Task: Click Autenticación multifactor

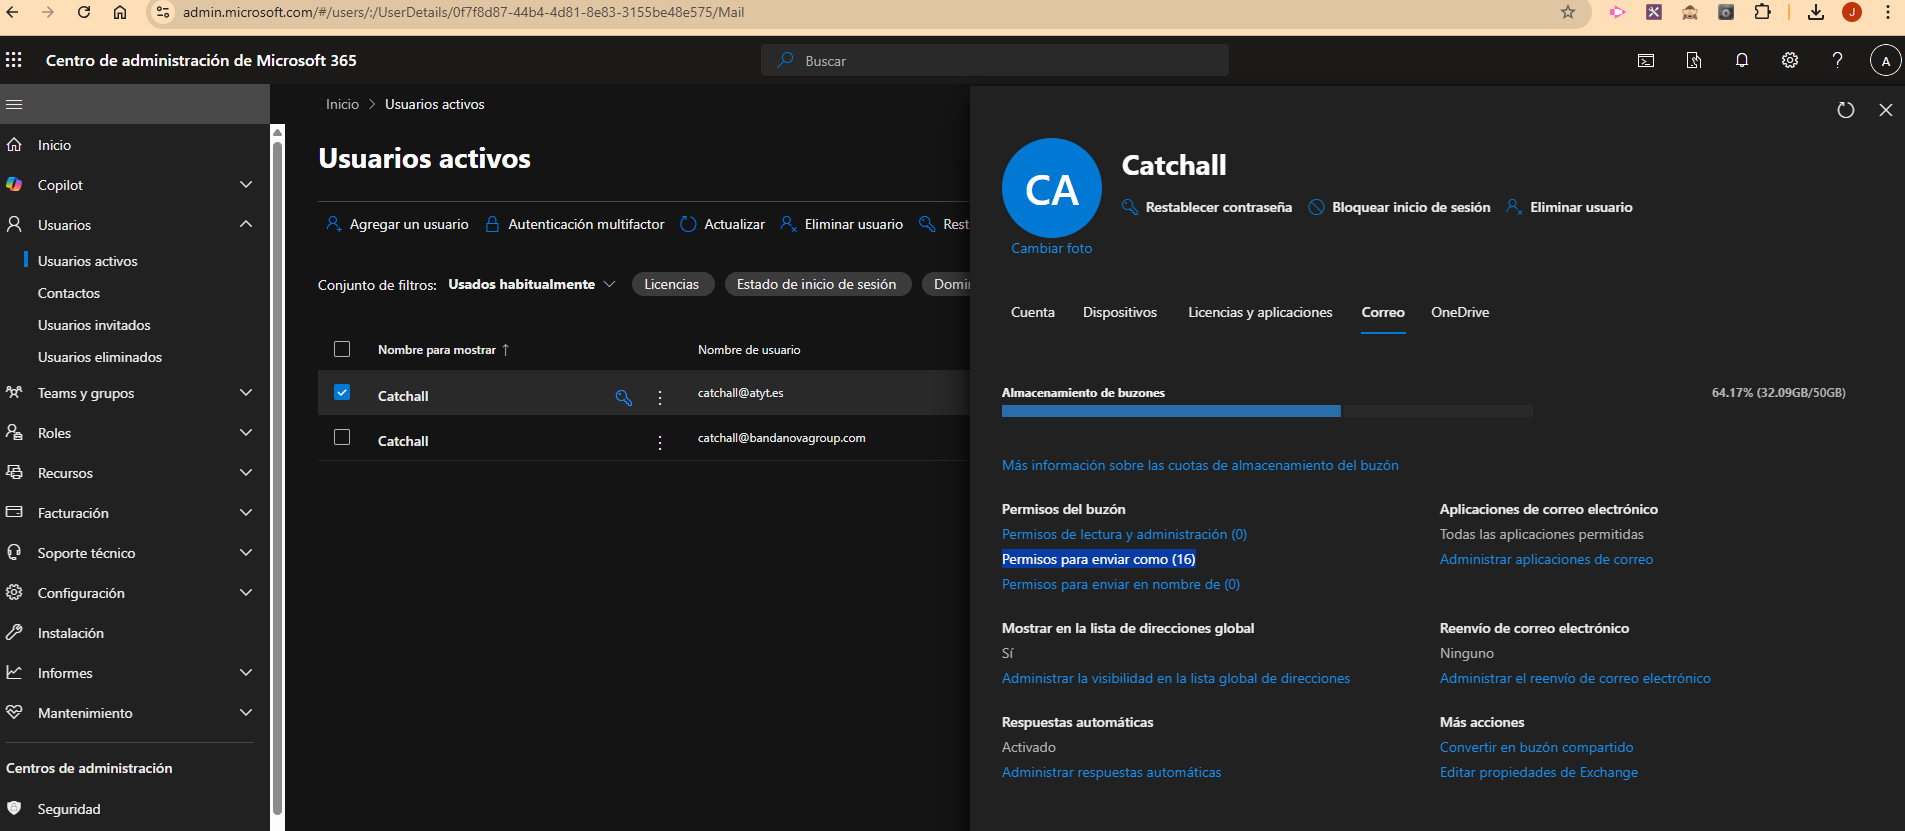Action: [x=575, y=224]
